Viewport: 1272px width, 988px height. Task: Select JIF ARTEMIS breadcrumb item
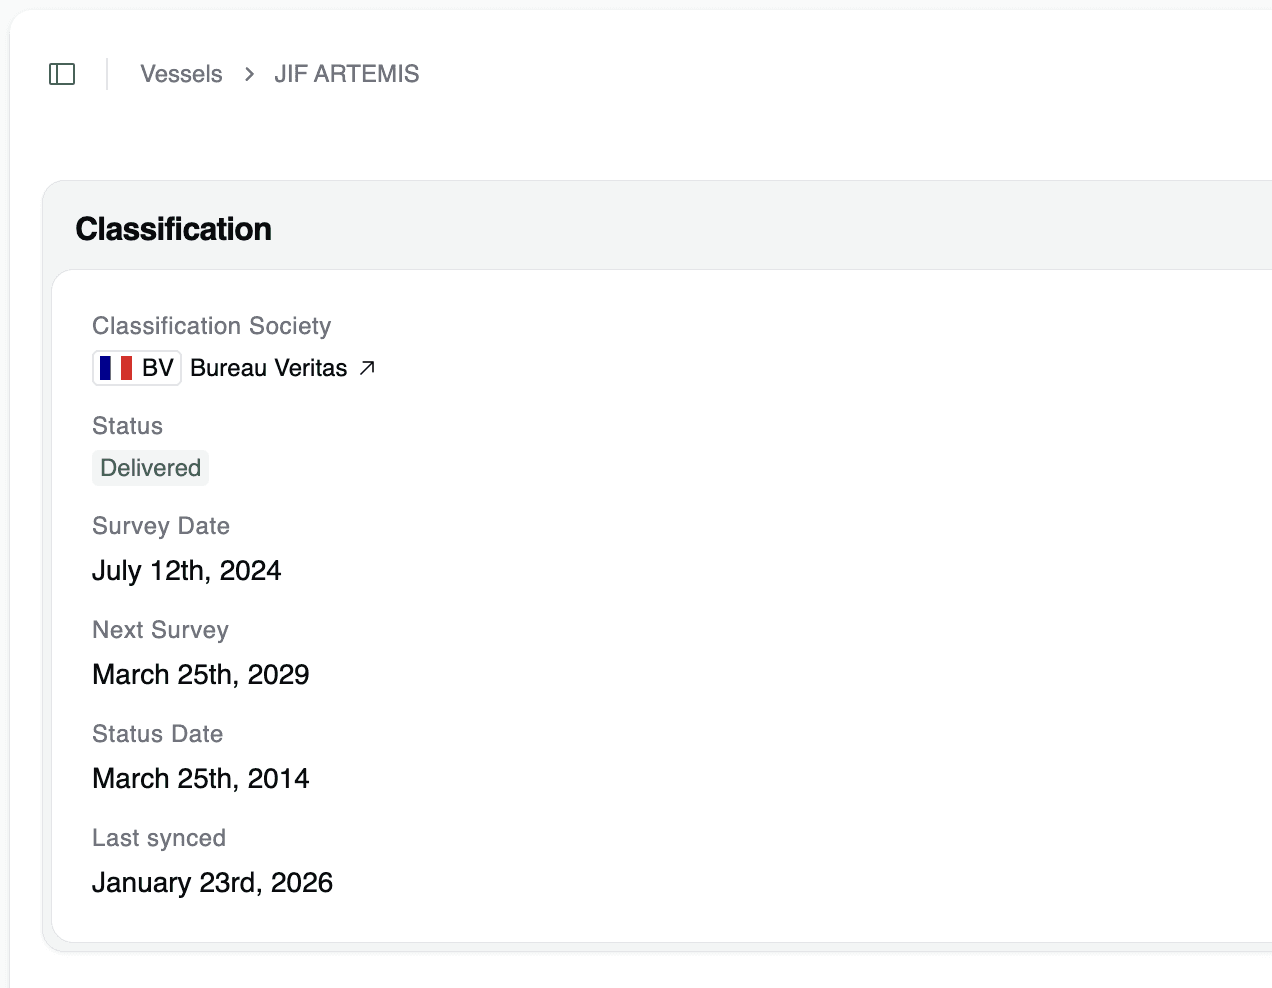click(347, 74)
